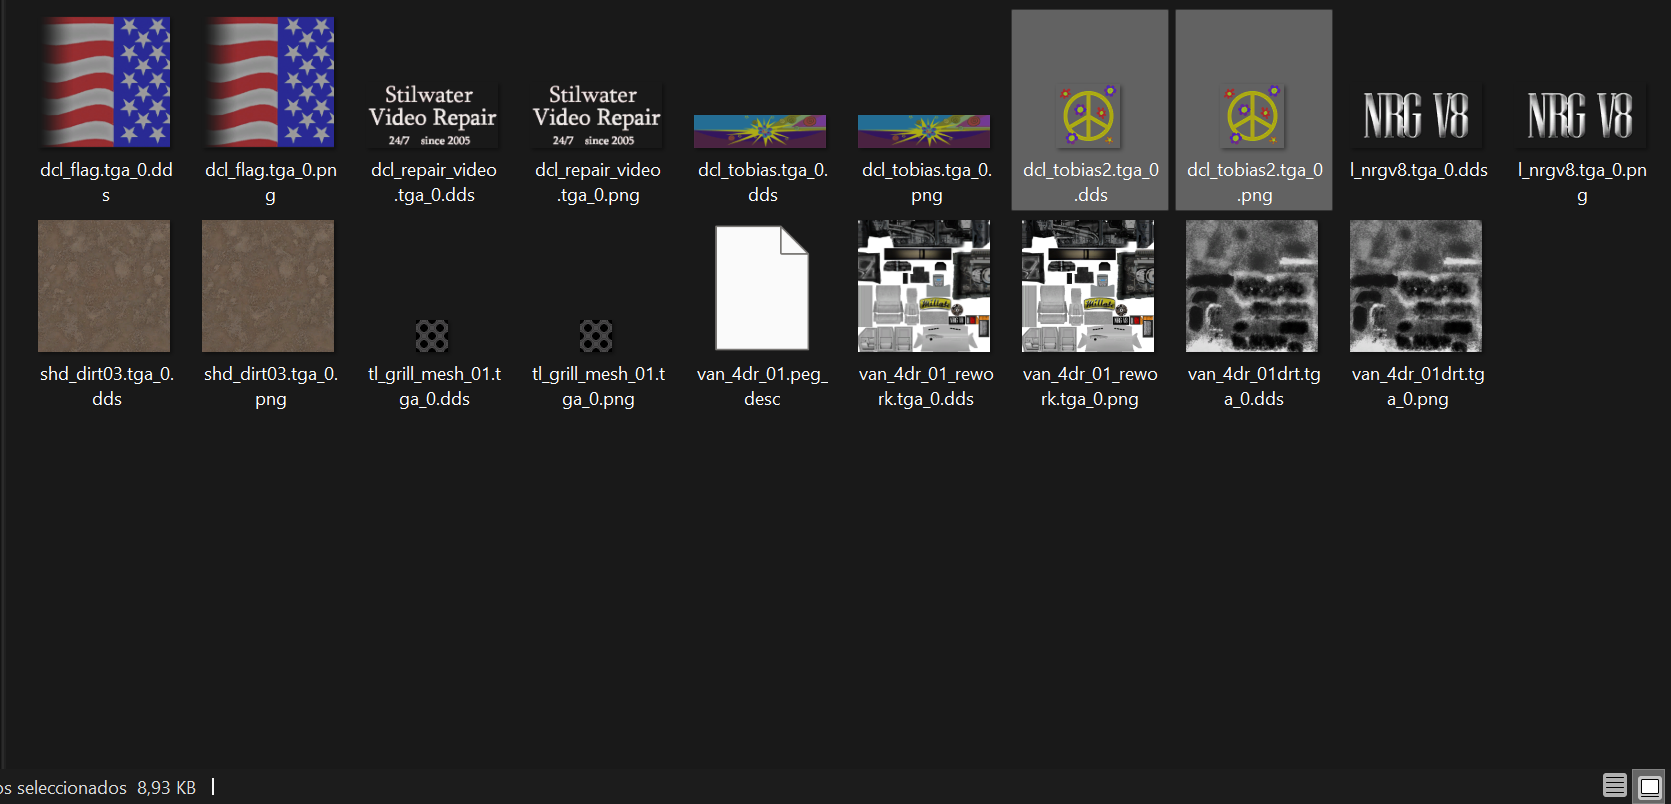1671x804 pixels.
Task: Click the van_4dr_01drt.tga_0.png file name
Action: coord(1418,386)
